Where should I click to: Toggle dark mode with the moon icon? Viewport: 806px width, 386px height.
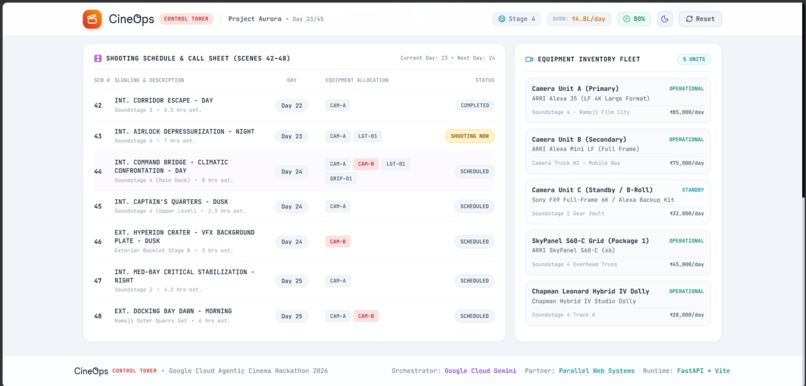pos(665,19)
